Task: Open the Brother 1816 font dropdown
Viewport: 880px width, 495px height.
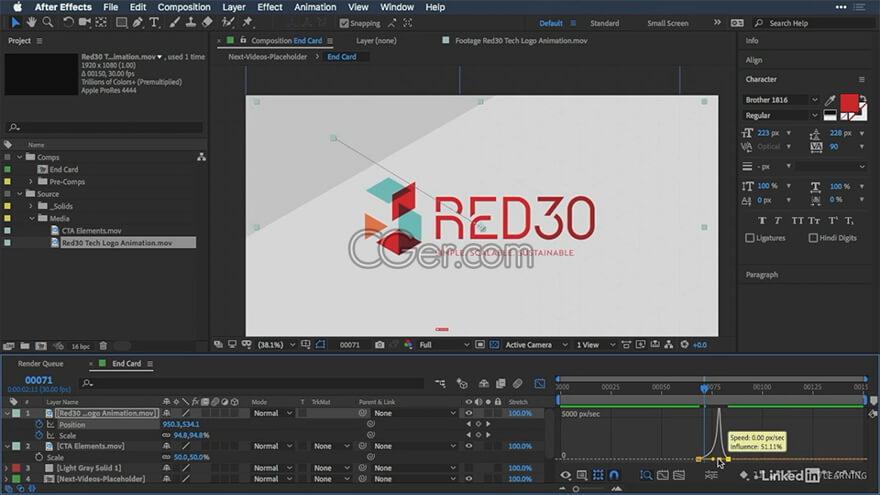Action: tap(781, 100)
